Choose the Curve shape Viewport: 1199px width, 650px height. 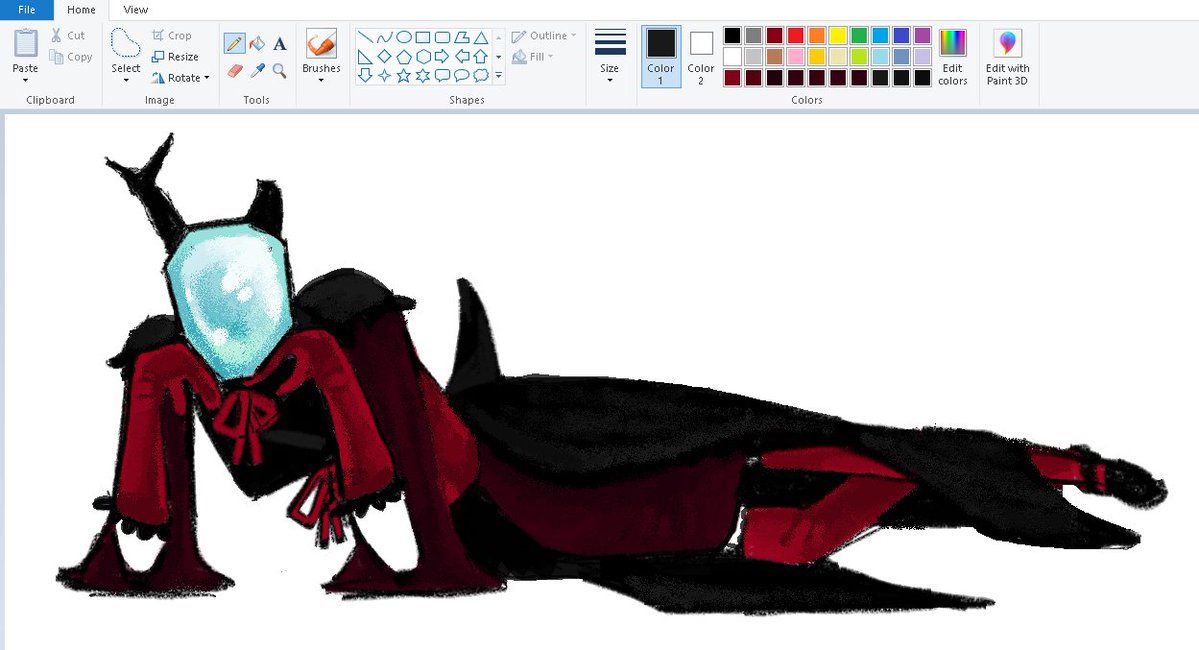(x=385, y=37)
